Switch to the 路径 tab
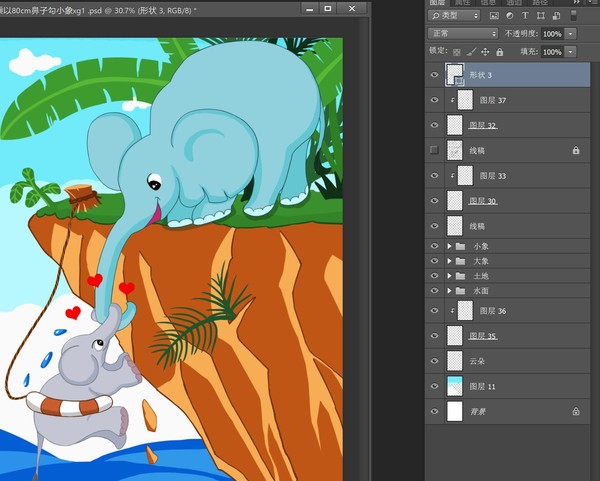The width and height of the screenshot is (600, 481). coord(540,3)
